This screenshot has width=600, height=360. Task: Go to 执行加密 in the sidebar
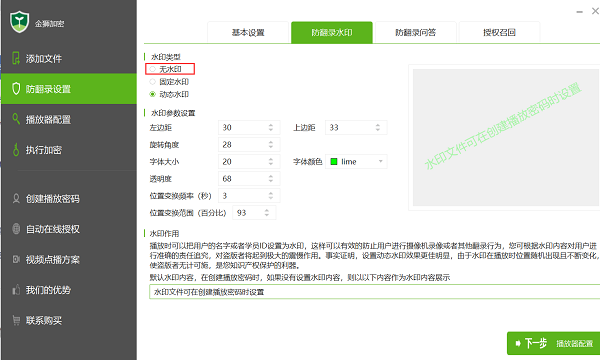click(69, 150)
